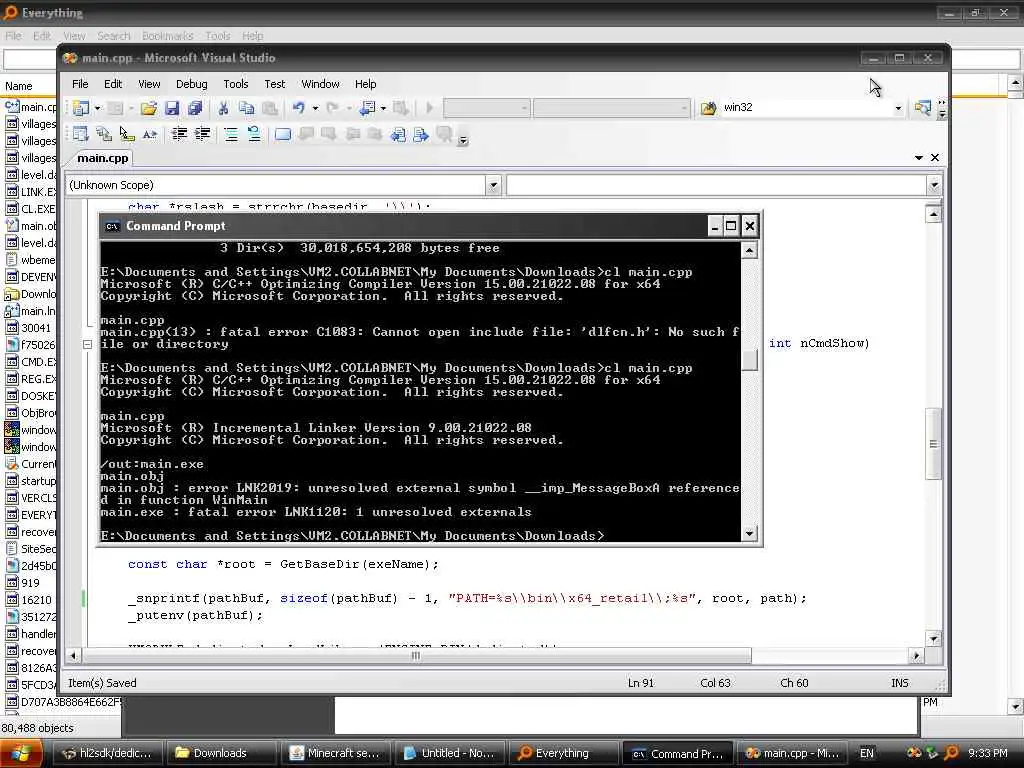The width and height of the screenshot is (1024, 768).
Task: Open the Window menu
Action: (320, 84)
